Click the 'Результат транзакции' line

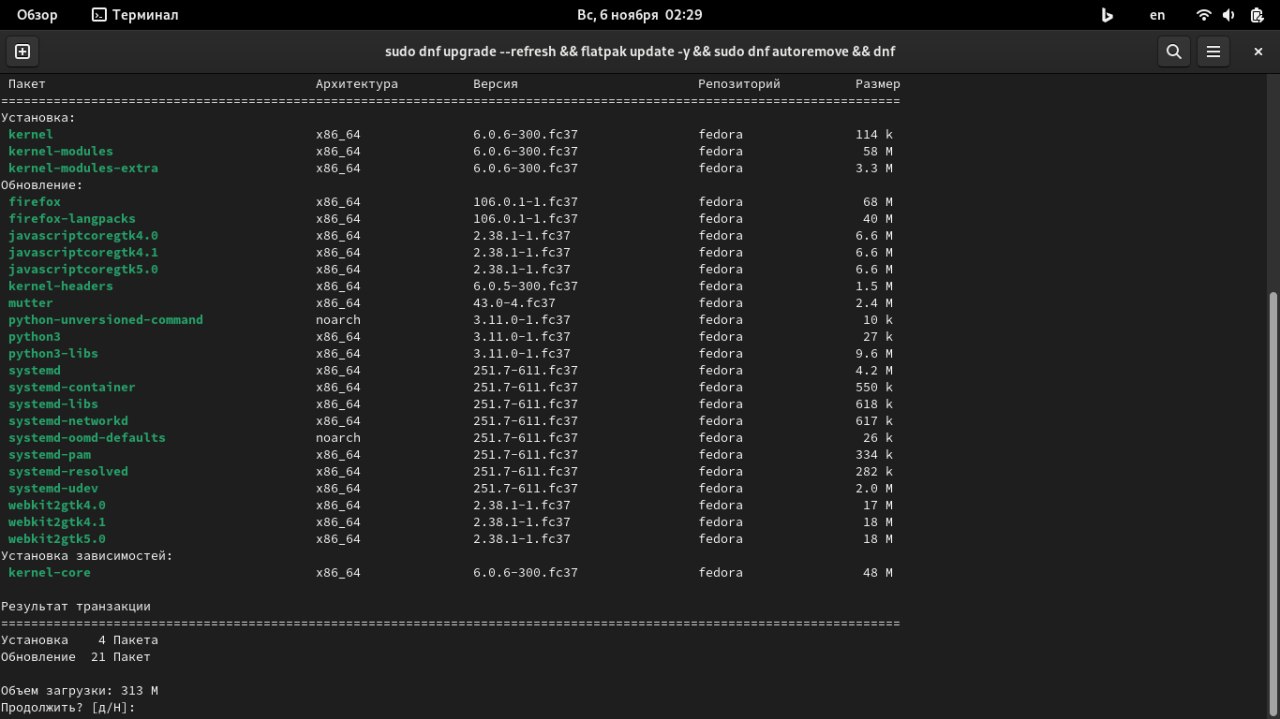[x=76, y=607]
